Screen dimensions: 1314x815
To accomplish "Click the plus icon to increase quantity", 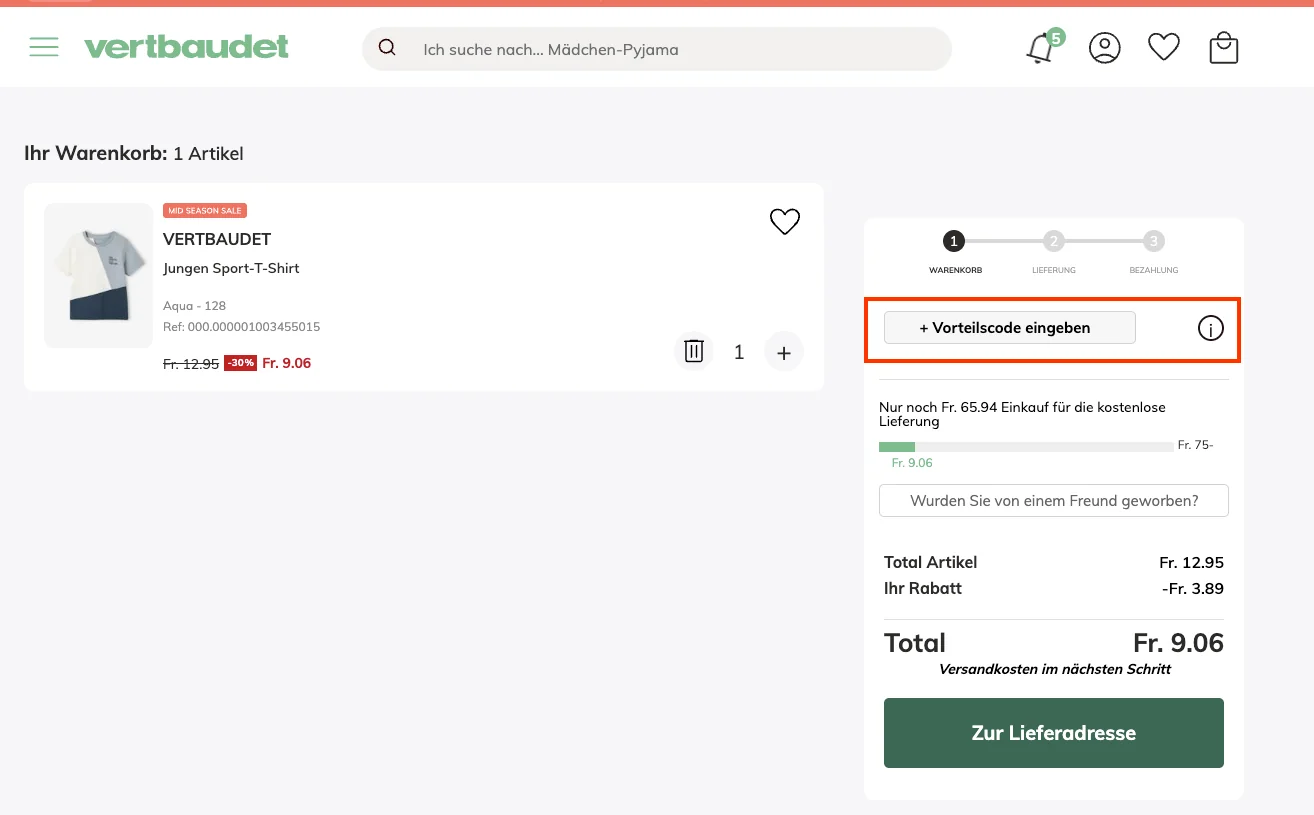I will pyautogui.click(x=784, y=351).
